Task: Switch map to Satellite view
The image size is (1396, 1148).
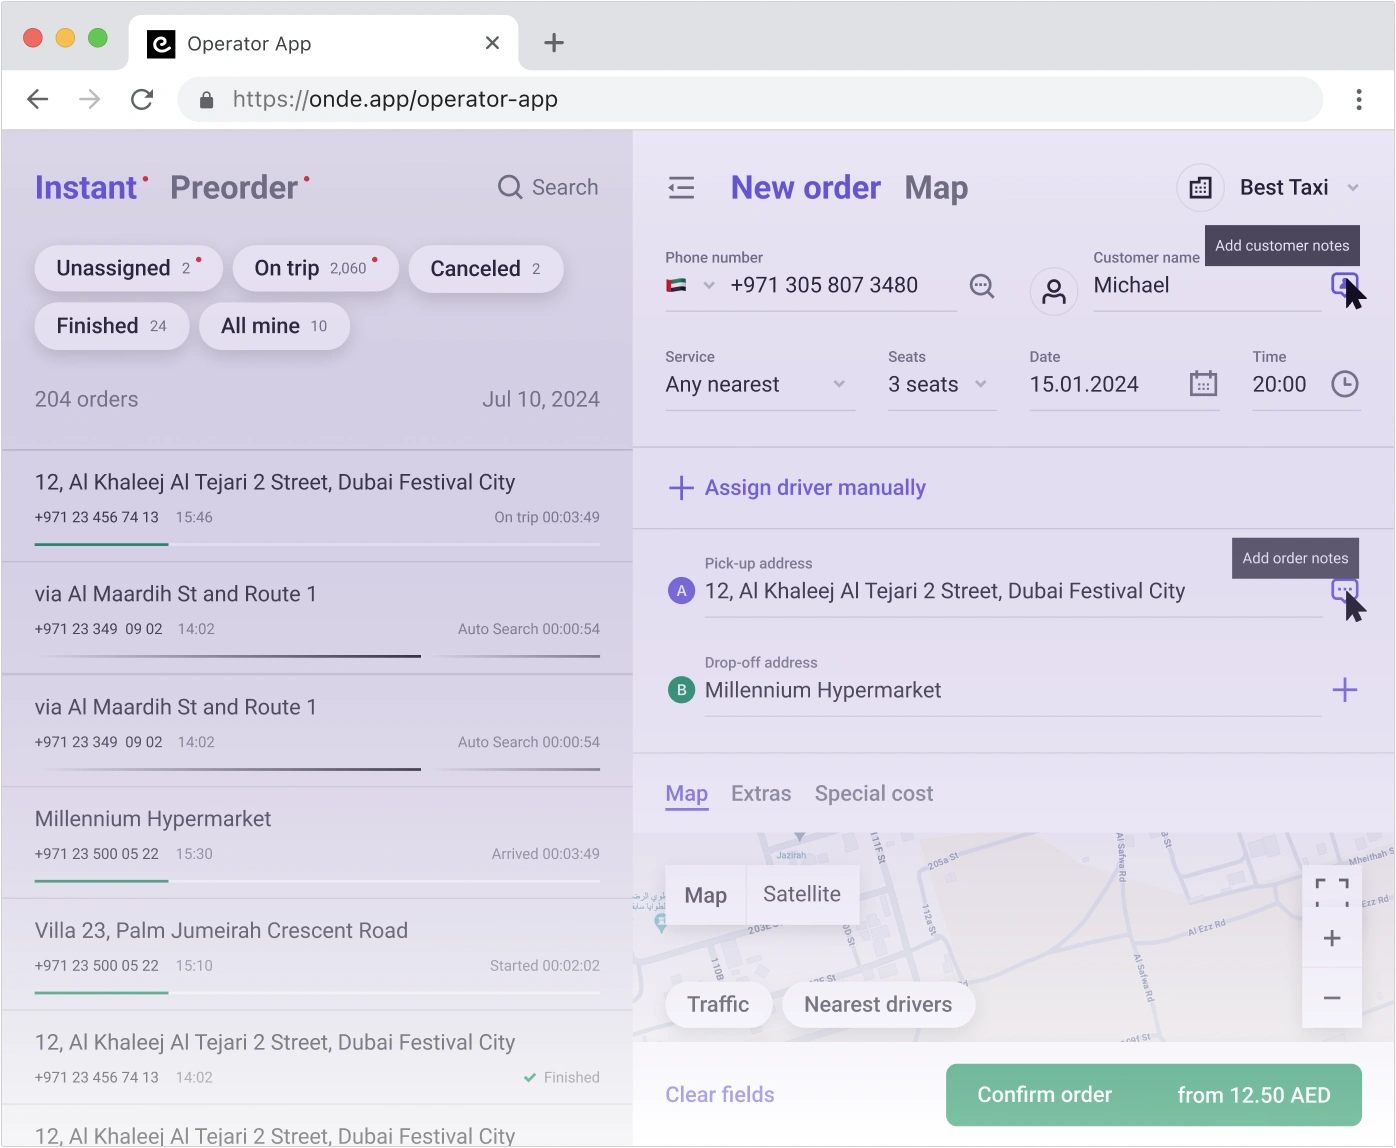Action: coord(801,894)
